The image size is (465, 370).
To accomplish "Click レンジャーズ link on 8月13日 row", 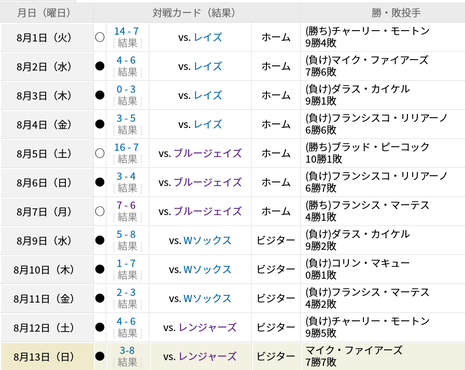I will (208, 356).
